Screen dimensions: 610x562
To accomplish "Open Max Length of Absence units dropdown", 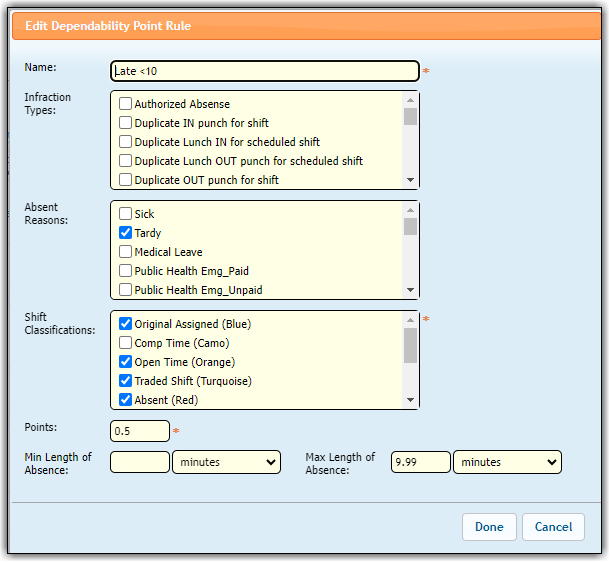I will pos(507,462).
